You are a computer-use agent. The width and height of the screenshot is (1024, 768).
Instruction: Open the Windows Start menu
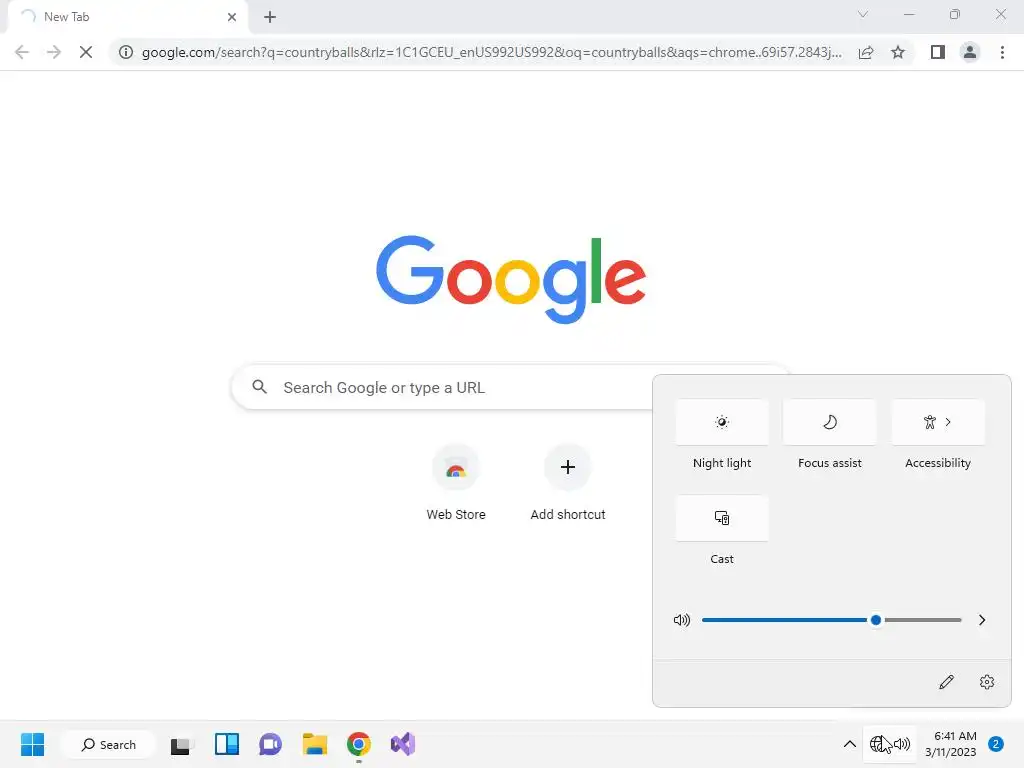coord(33,744)
